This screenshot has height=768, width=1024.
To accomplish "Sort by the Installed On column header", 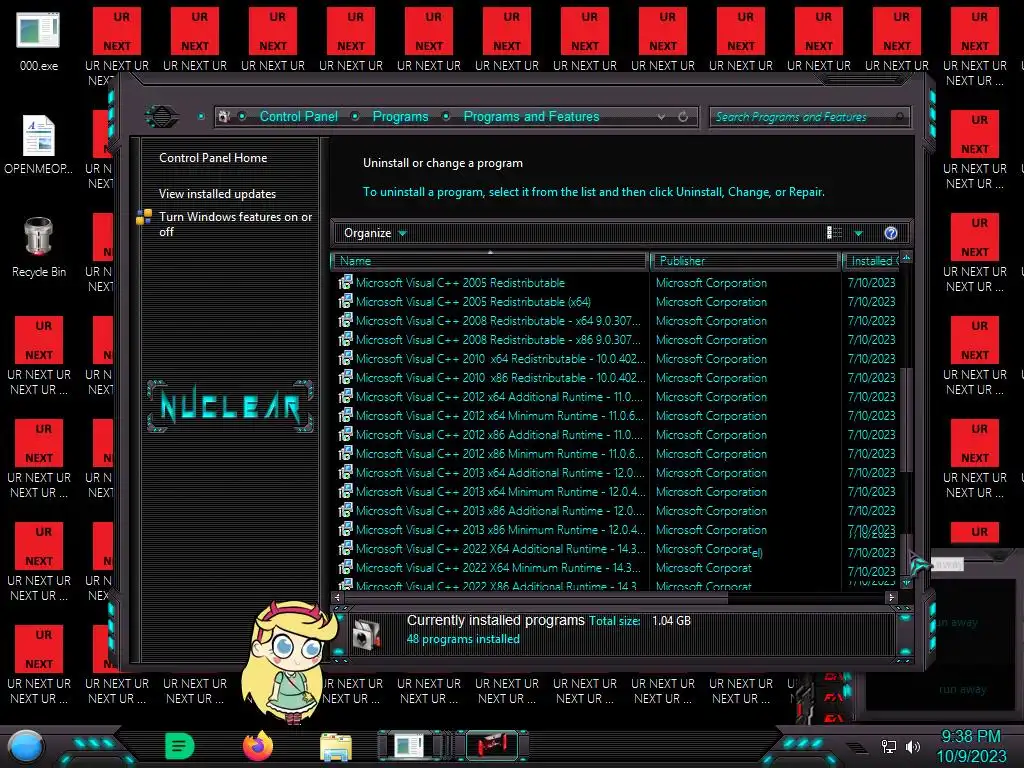I will click(x=871, y=261).
